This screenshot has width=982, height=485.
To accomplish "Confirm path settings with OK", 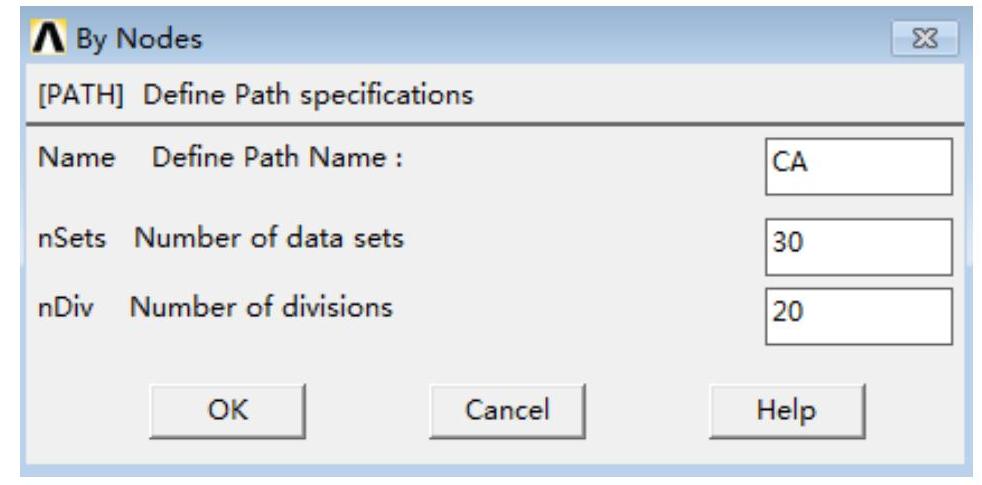I will click(x=228, y=410).
